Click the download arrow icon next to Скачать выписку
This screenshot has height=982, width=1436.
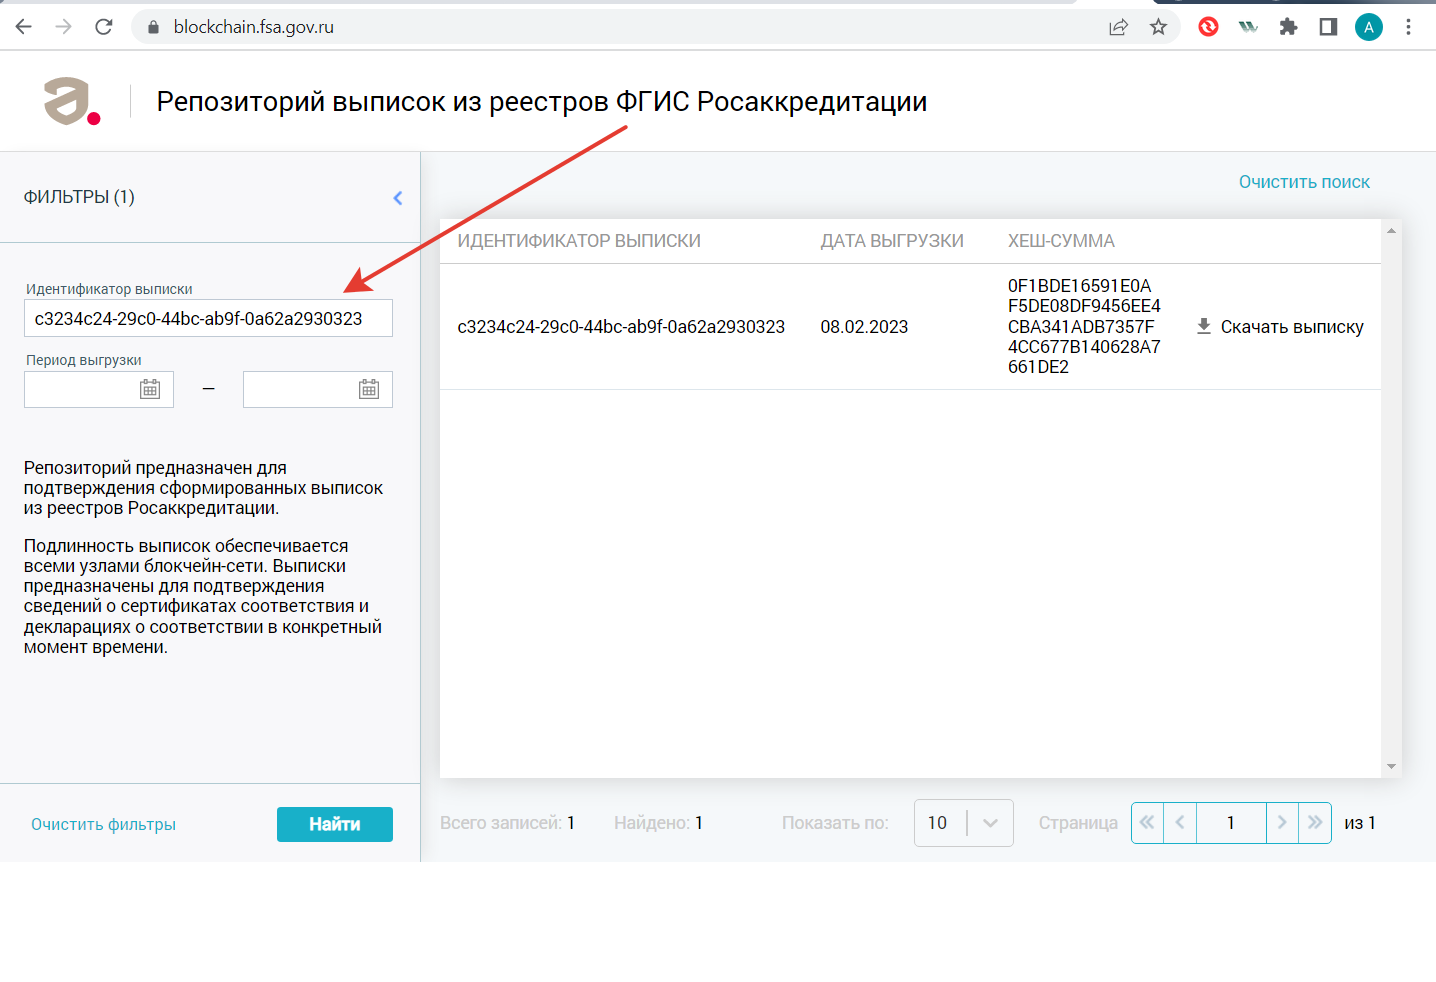tap(1204, 326)
